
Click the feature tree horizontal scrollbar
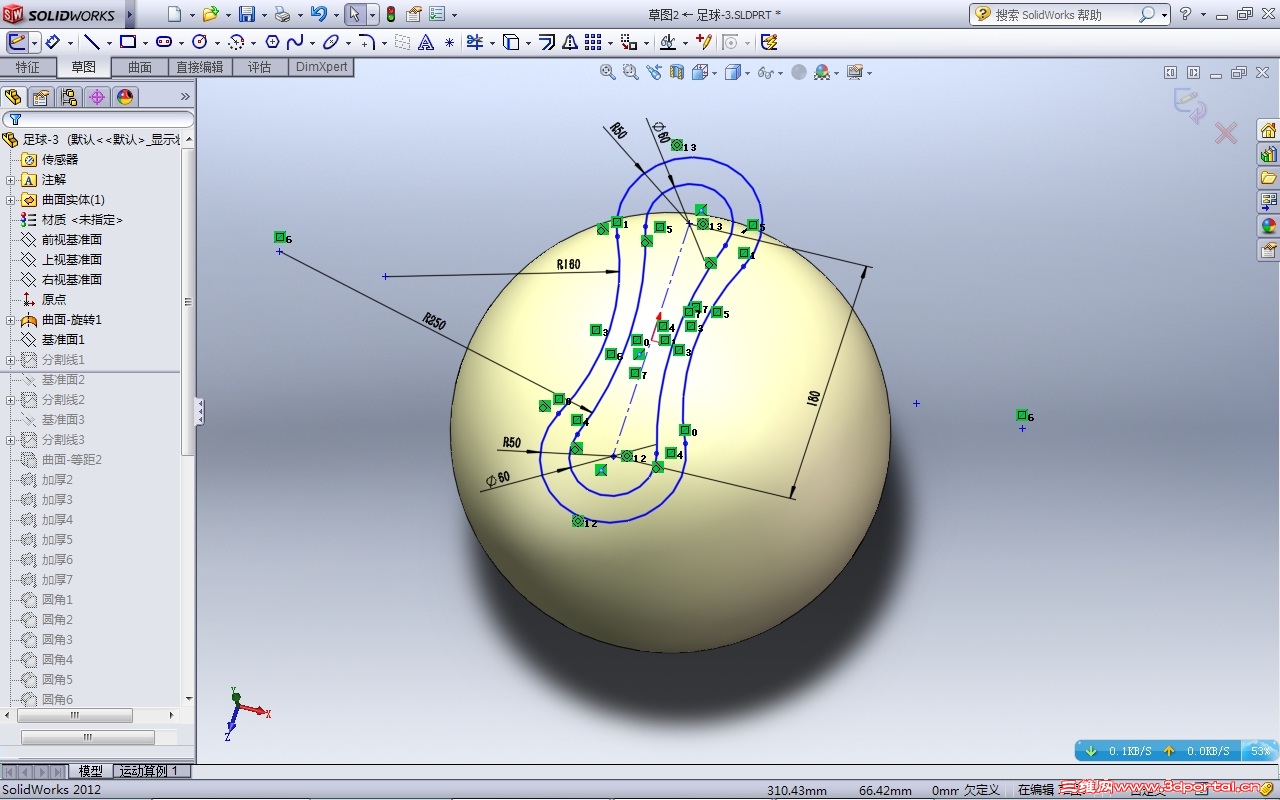point(75,716)
